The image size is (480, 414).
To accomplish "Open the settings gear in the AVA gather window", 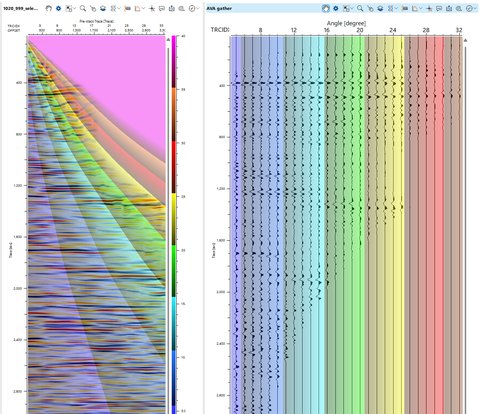I will pyautogui.click(x=336, y=8).
